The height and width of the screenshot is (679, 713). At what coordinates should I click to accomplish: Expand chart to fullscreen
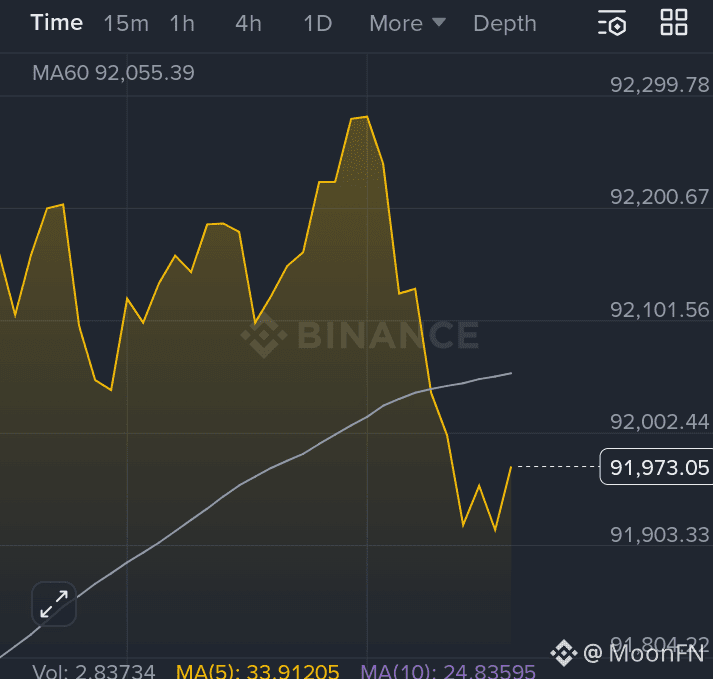[x=54, y=603]
